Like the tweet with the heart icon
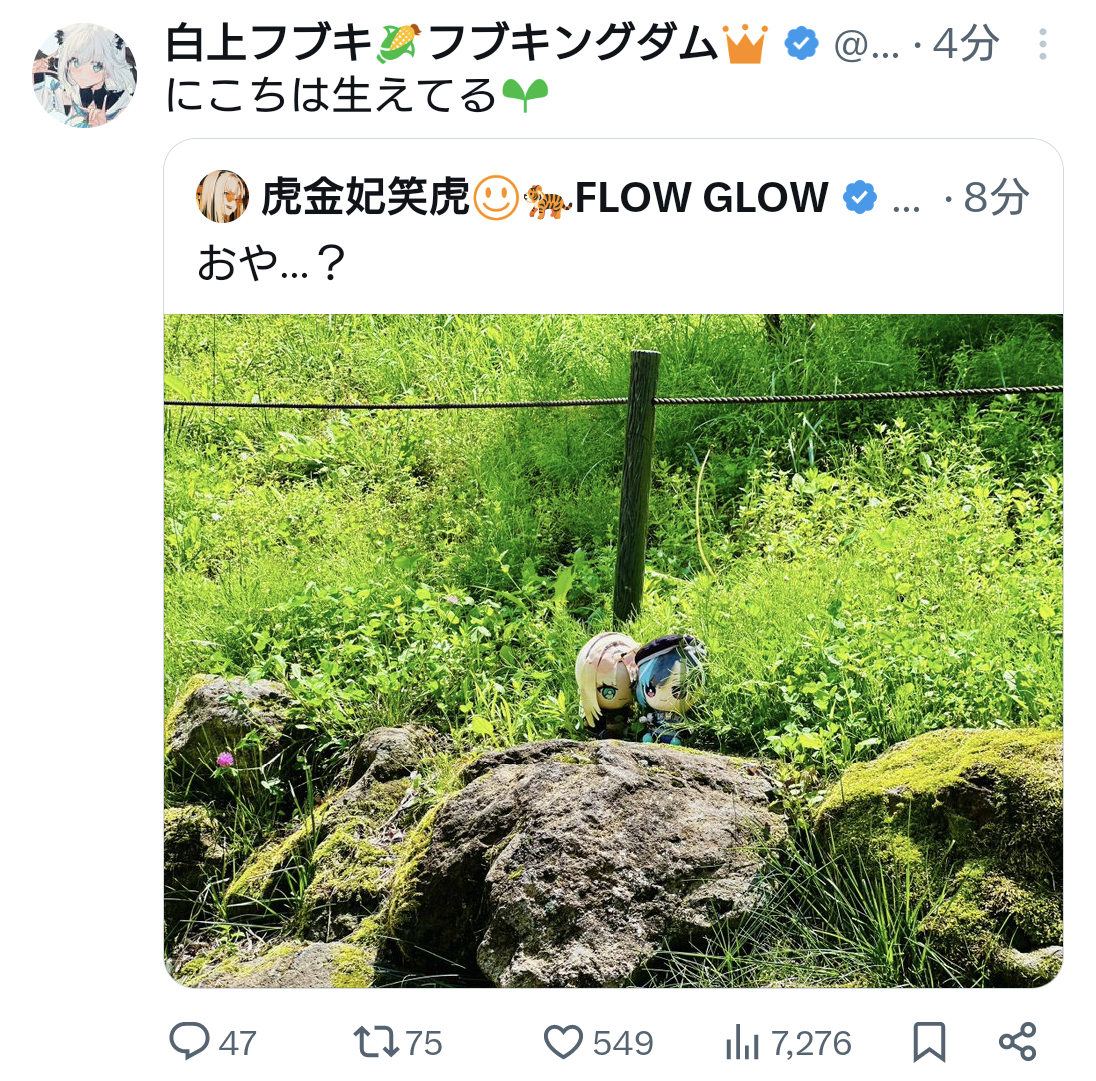 [x=563, y=1042]
